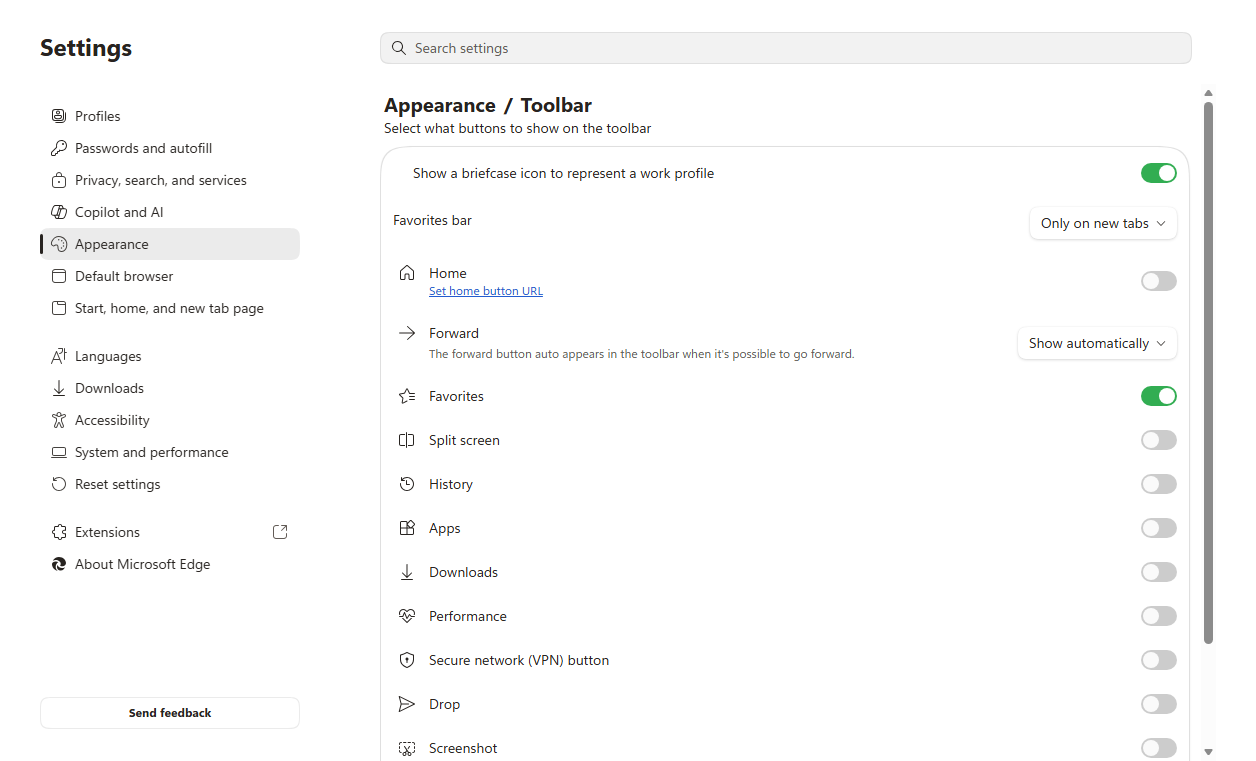Enable the Apps button toggle
This screenshot has width=1256, height=761.
1159,528
